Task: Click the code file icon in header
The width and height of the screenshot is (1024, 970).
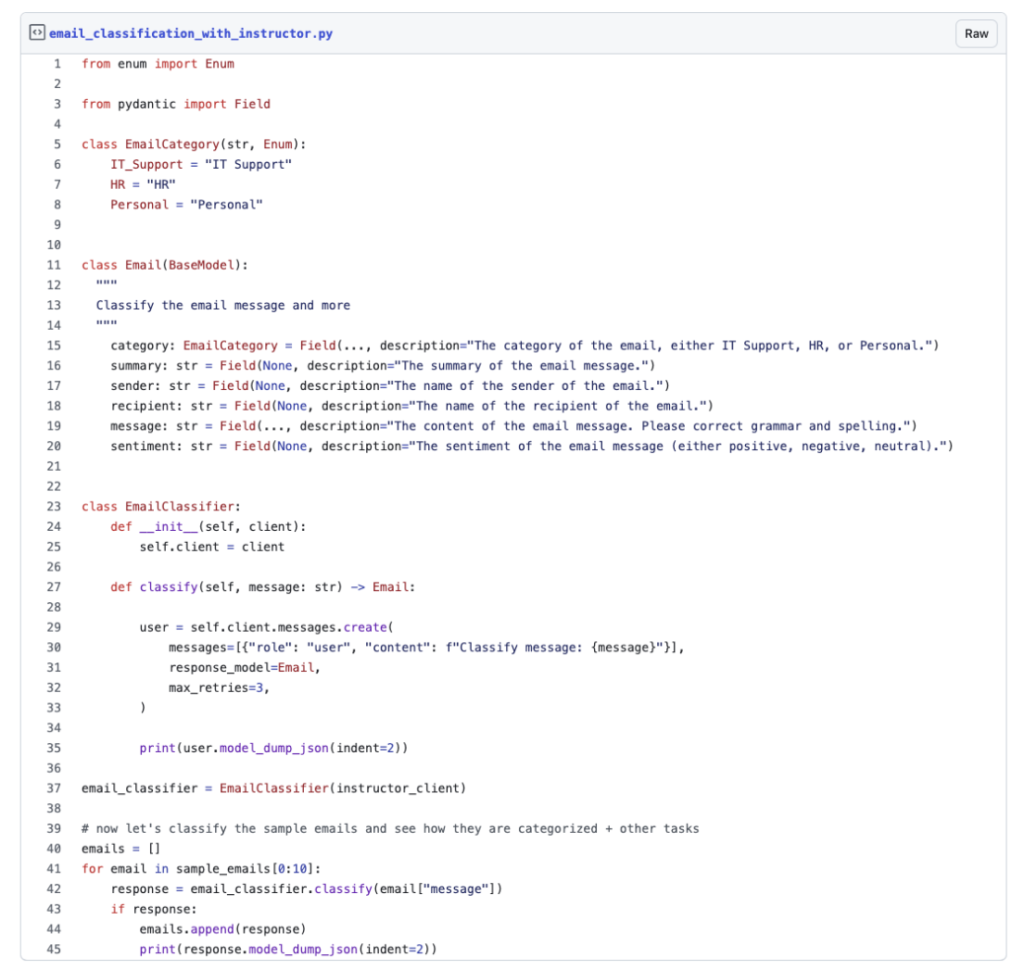Action: [39, 34]
